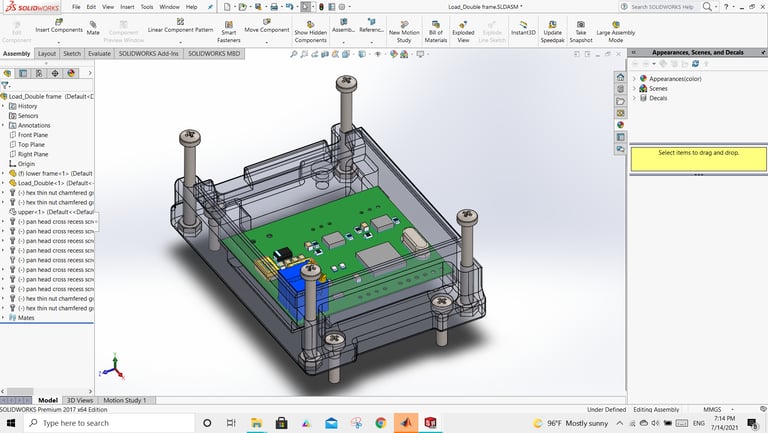This screenshot has height=433, width=768.
Task: Start a New Motion Study
Action: point(404,30)
